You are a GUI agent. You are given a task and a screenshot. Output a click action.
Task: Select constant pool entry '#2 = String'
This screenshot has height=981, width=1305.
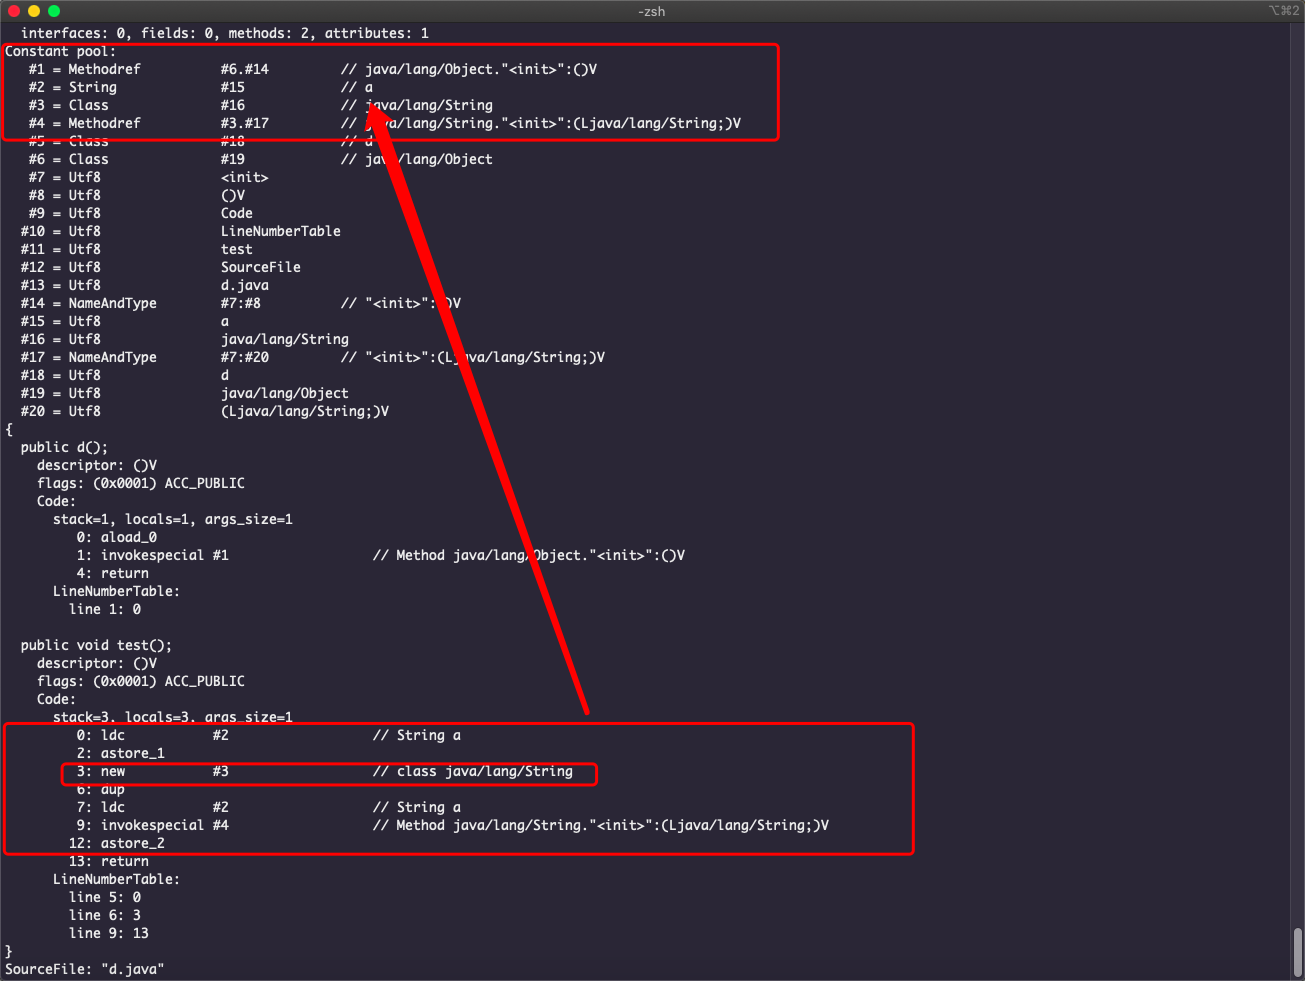(201, 87)
